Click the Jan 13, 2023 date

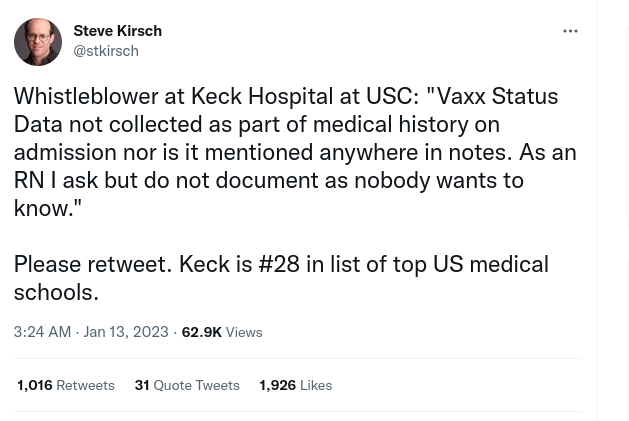126,332
